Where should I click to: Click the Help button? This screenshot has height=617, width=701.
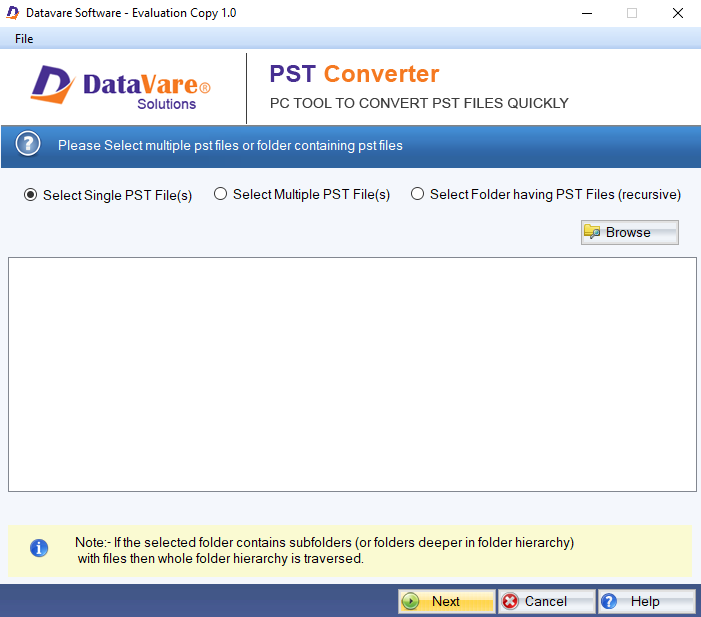point(646,601)
